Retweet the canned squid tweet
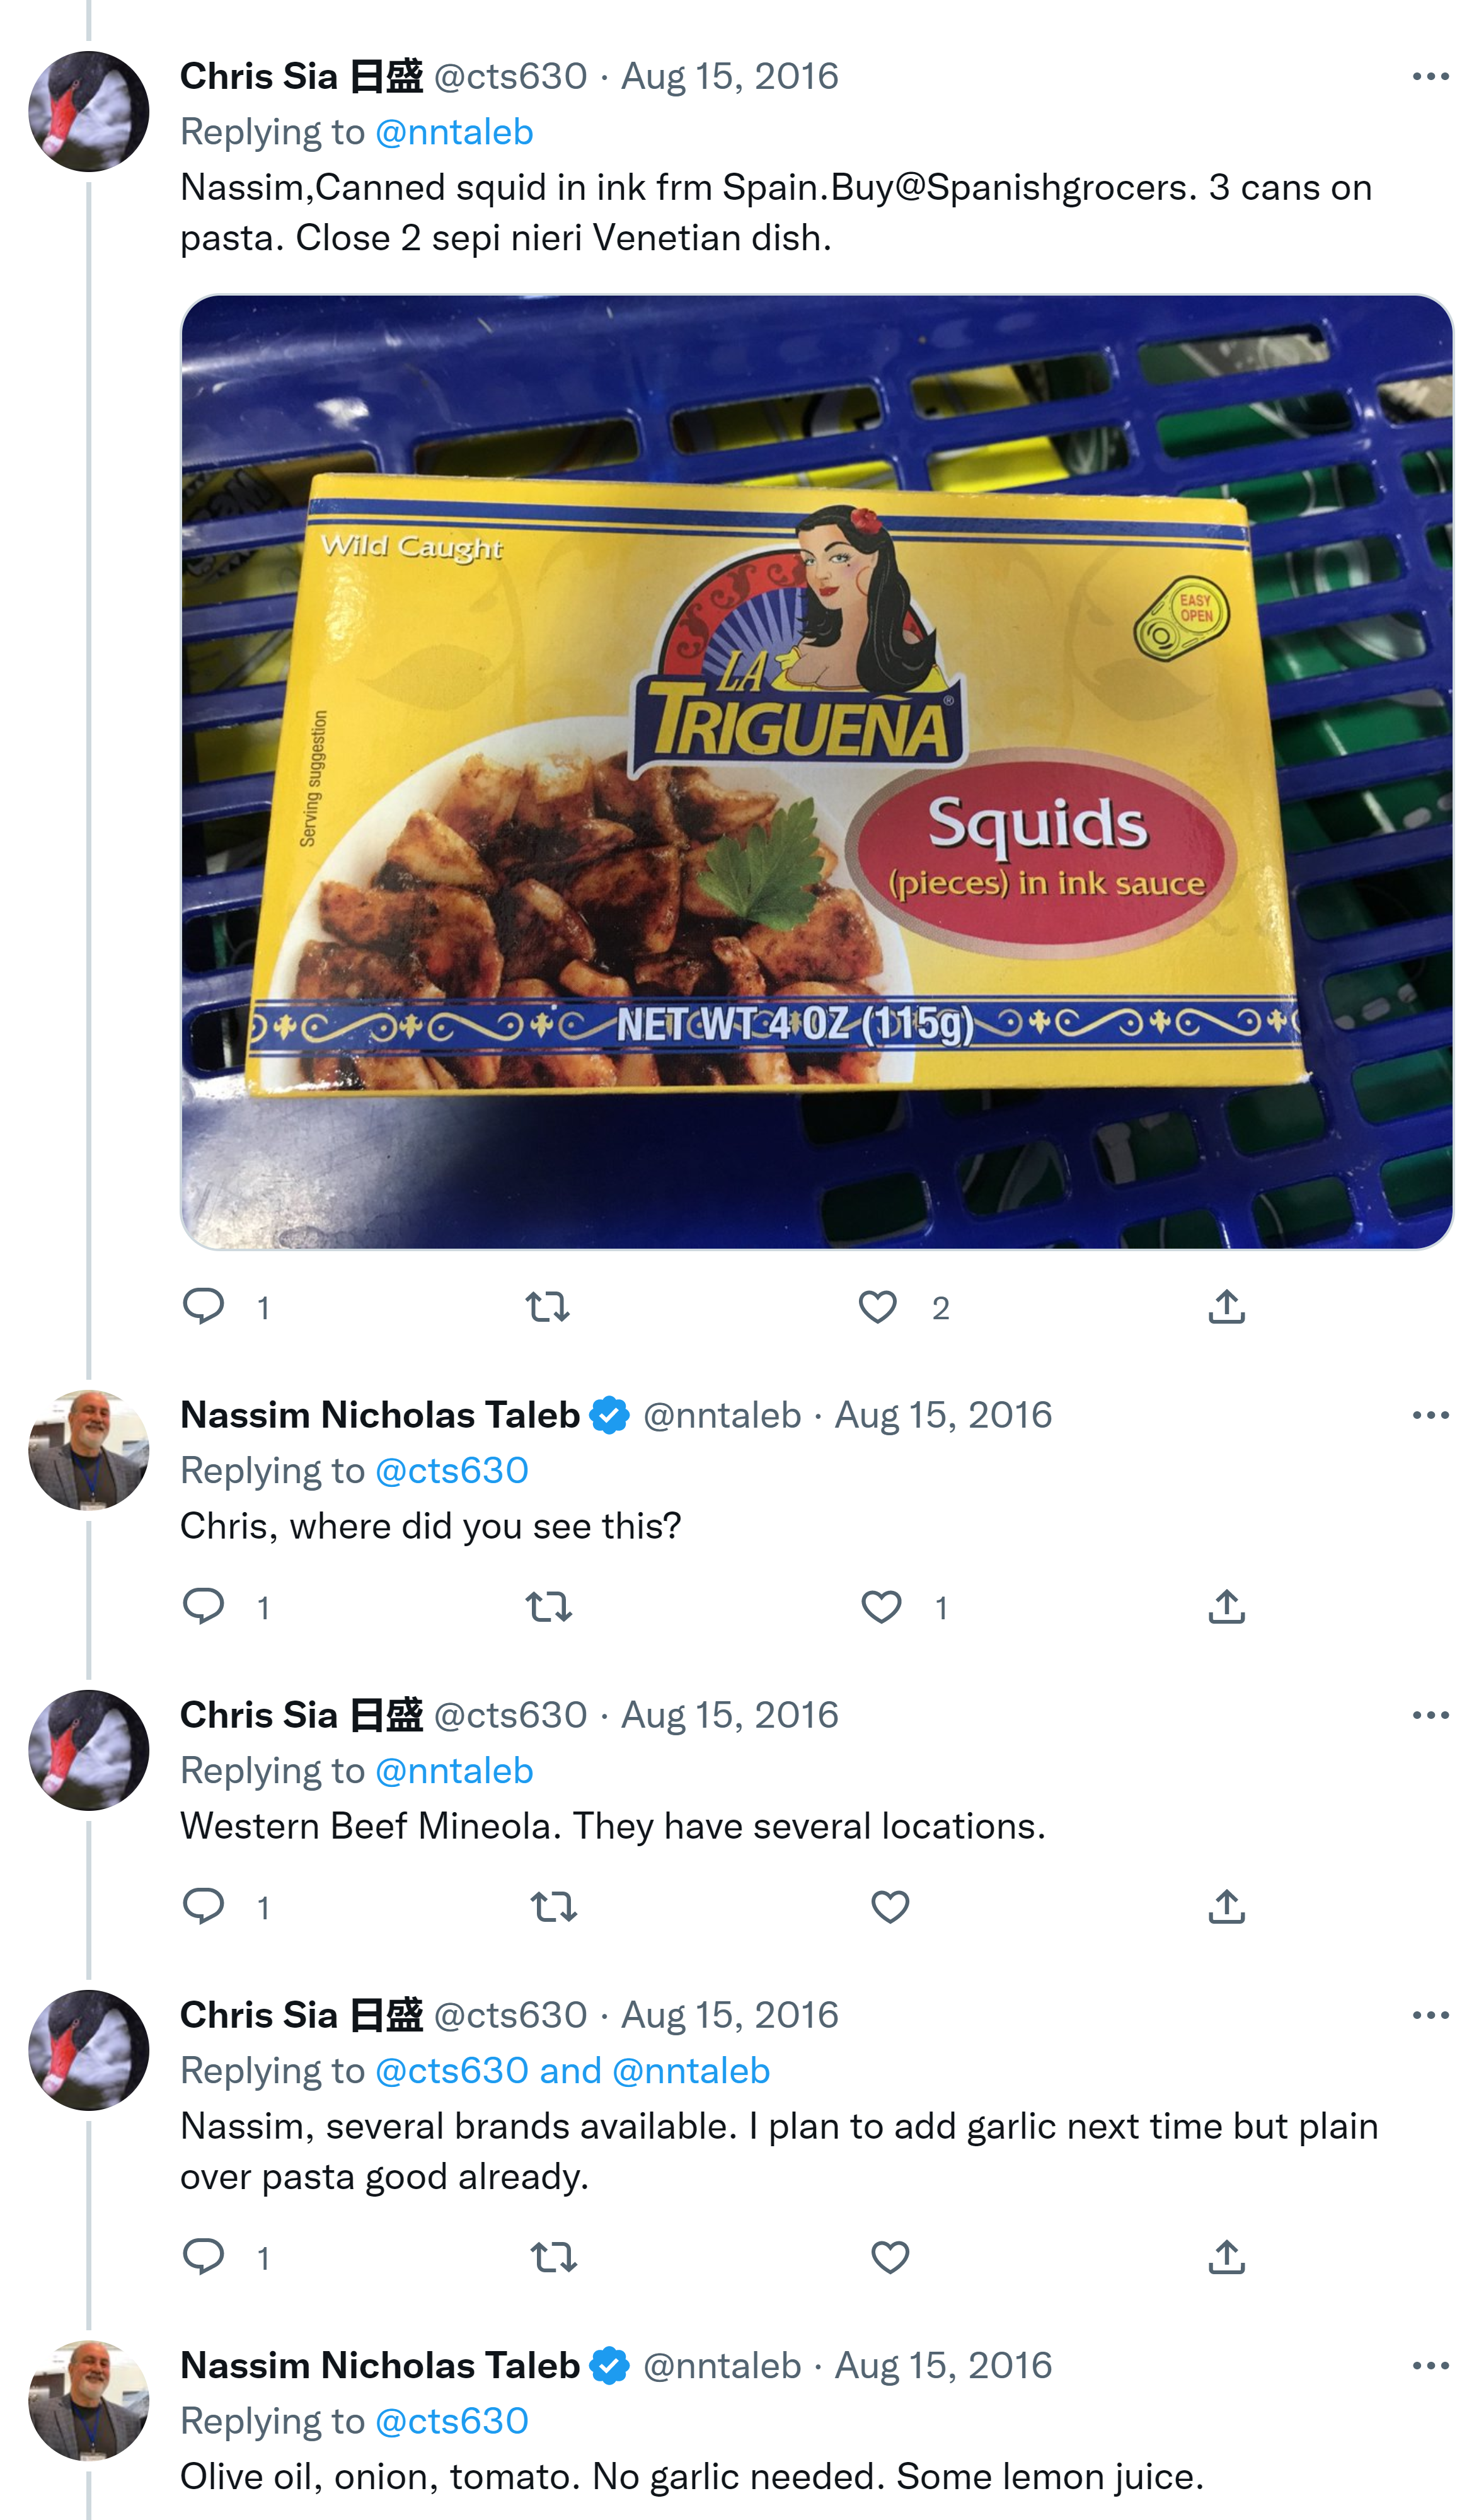The width and height of the screenshot is (1474, 2520). (548, 1307)
